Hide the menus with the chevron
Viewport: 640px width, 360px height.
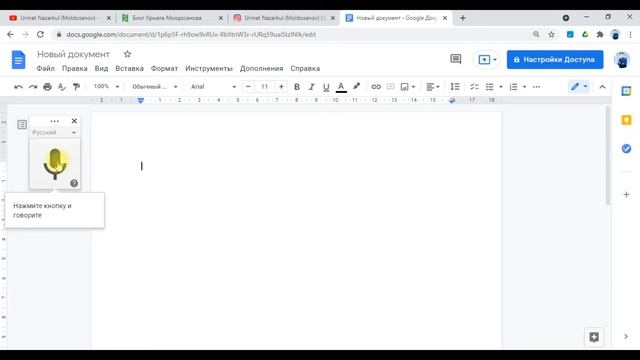coord(602,87)
